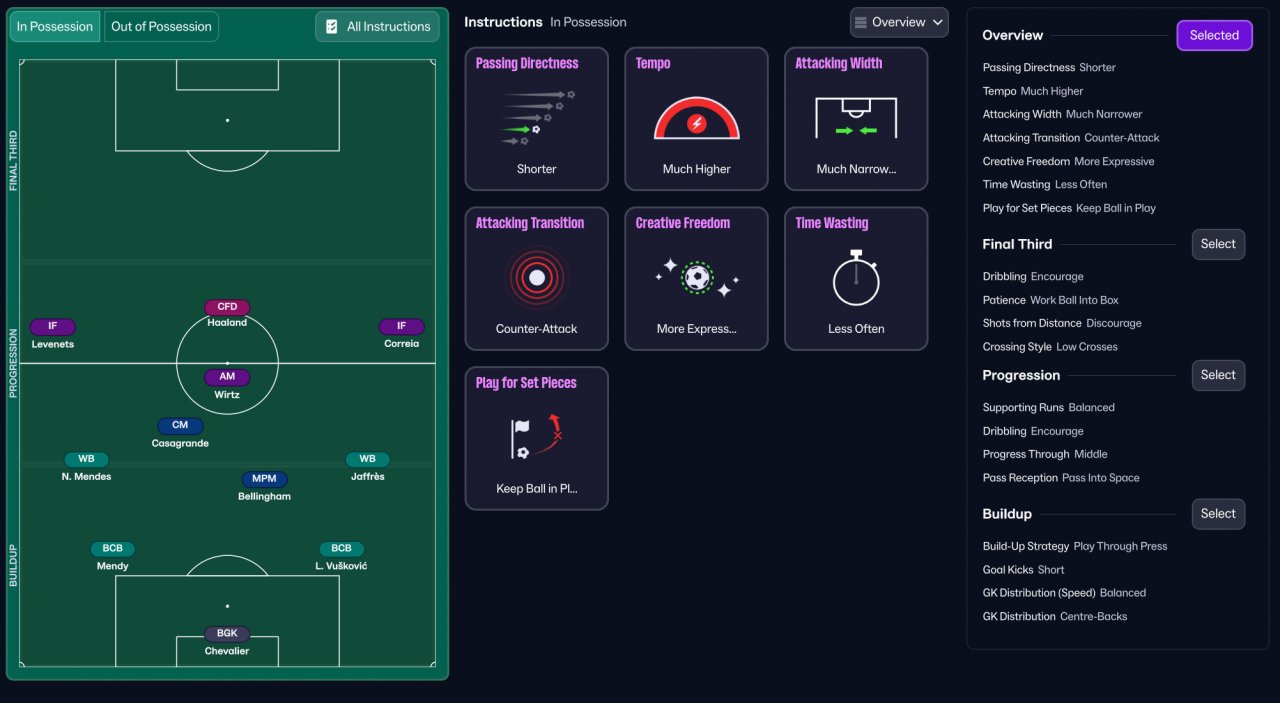Screen dimensions: 1280x703
Task: Select Bellingham's MPM role badge
Action: coord(264,479)
